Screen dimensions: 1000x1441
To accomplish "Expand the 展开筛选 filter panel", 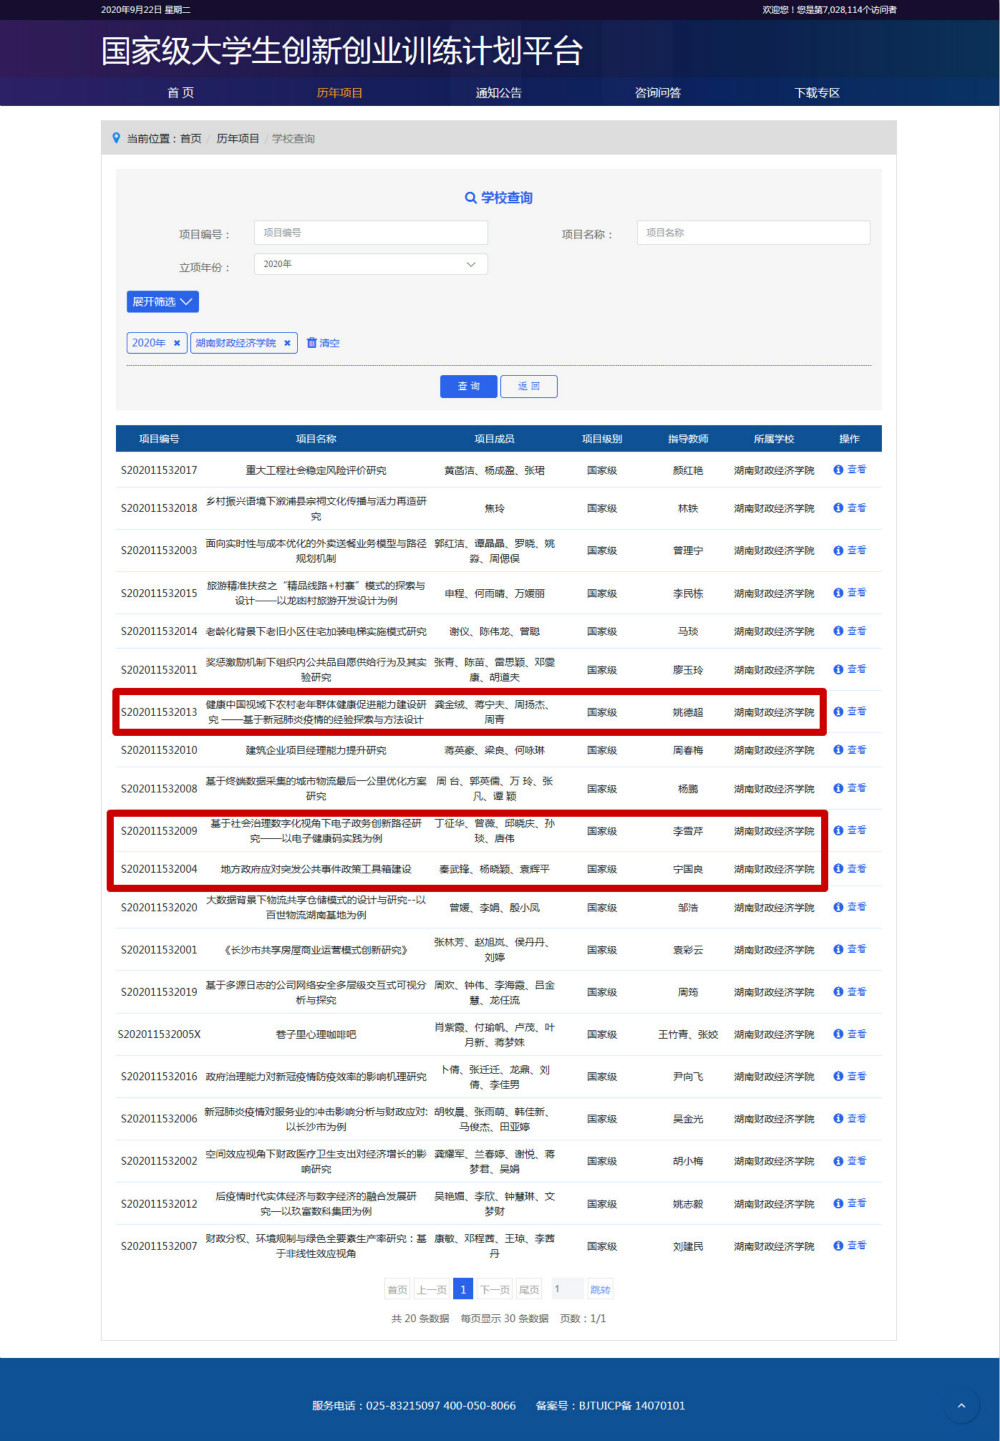I will 162,302.
